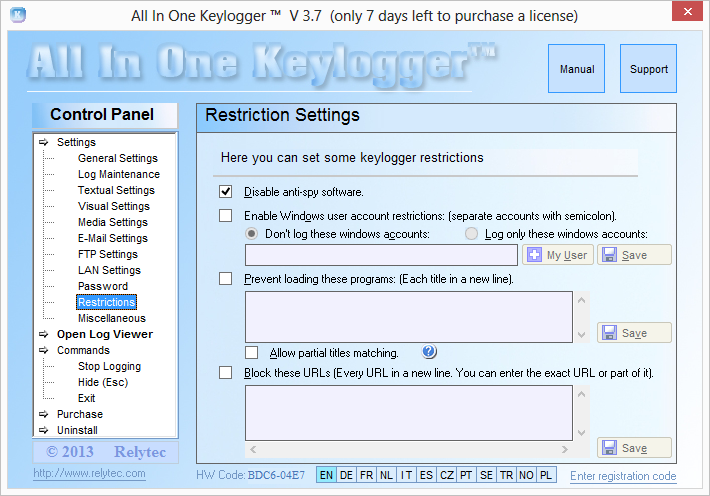Click Save icon beside blocked programs list
The width and height of the screenshot is (710, 496).
click(609, 333)
